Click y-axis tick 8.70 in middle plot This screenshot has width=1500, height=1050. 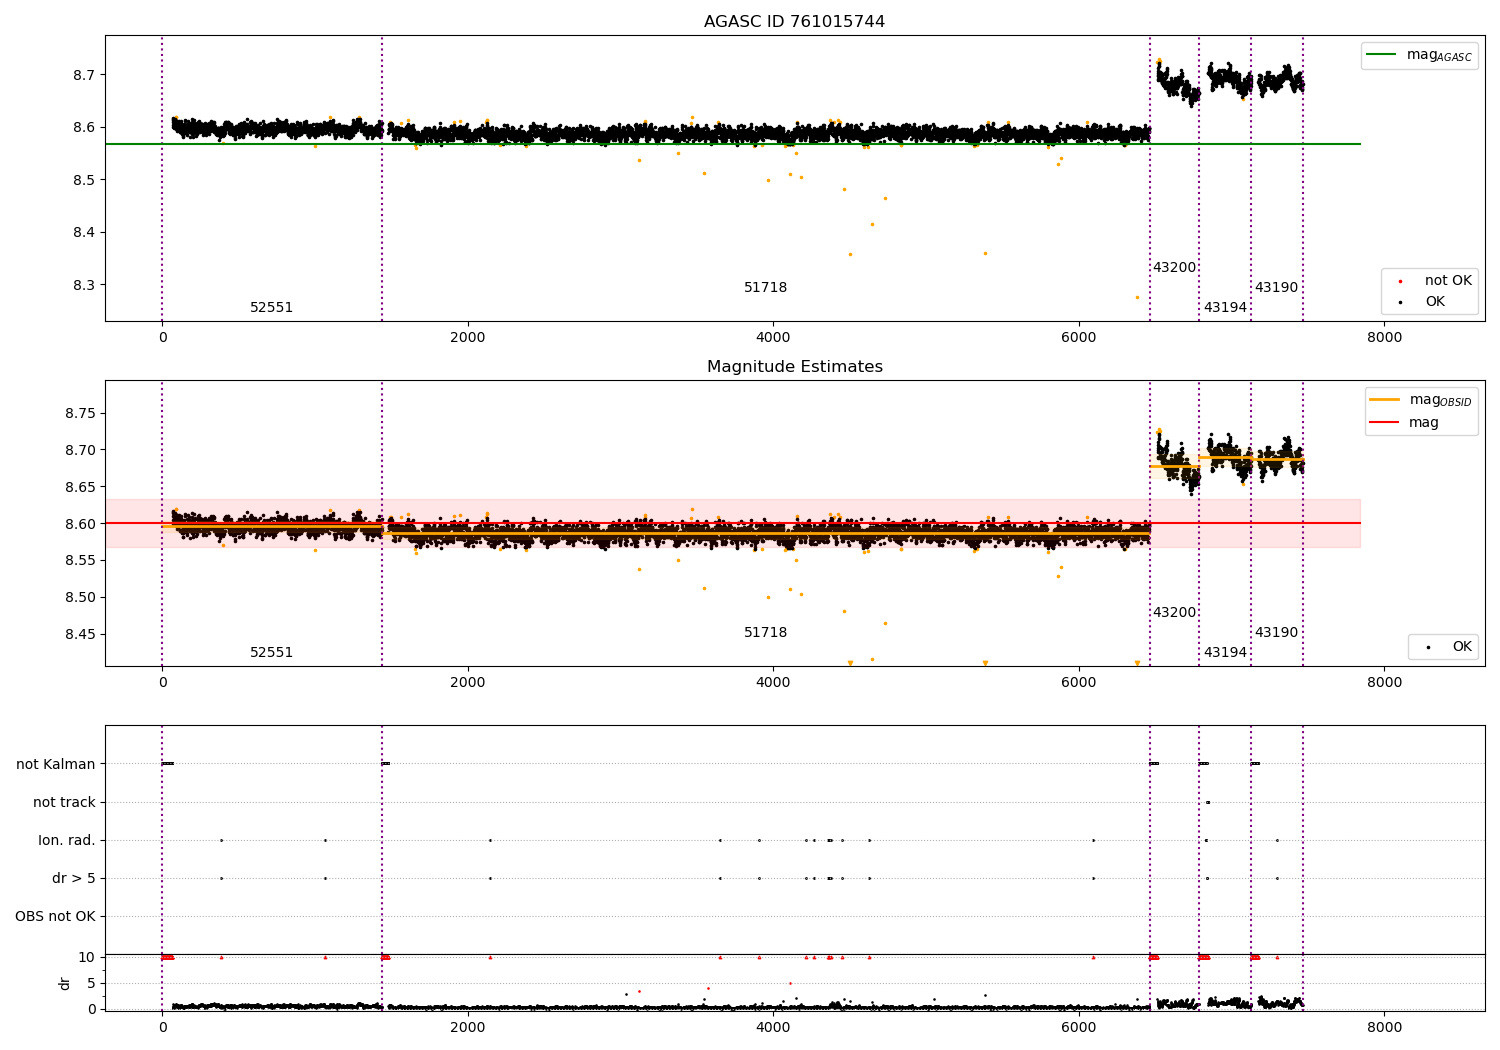(x=80, y=450)
